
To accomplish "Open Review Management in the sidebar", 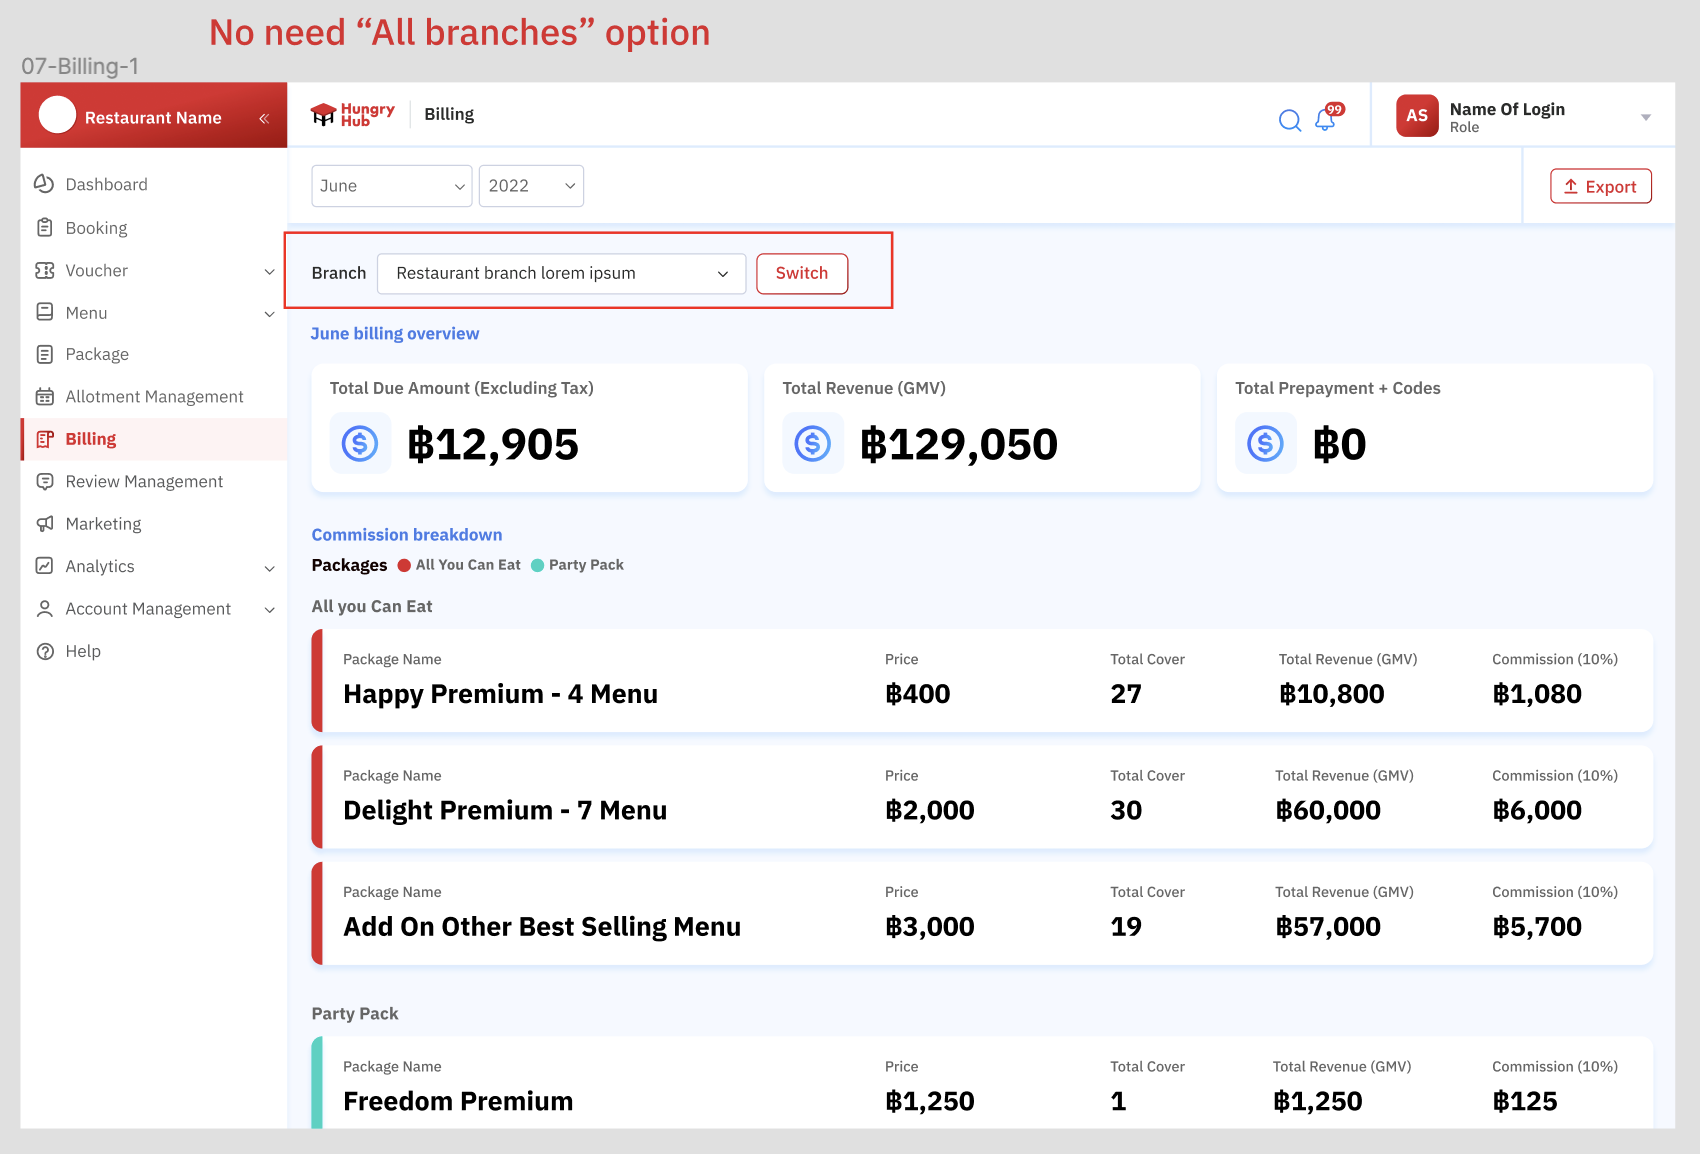I will click(x=144, y=482).
